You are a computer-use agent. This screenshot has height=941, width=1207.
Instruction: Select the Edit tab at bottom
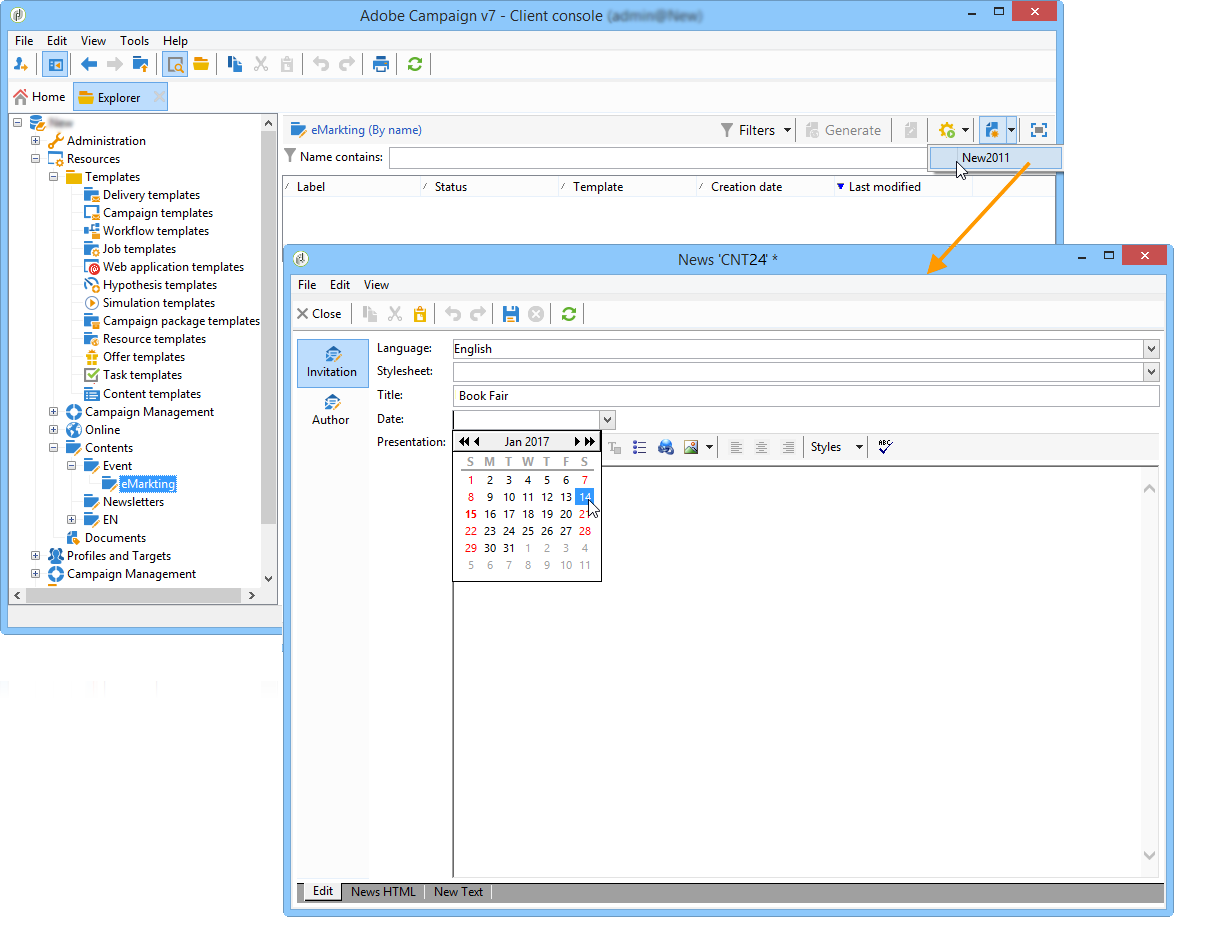tap(323, 892)
